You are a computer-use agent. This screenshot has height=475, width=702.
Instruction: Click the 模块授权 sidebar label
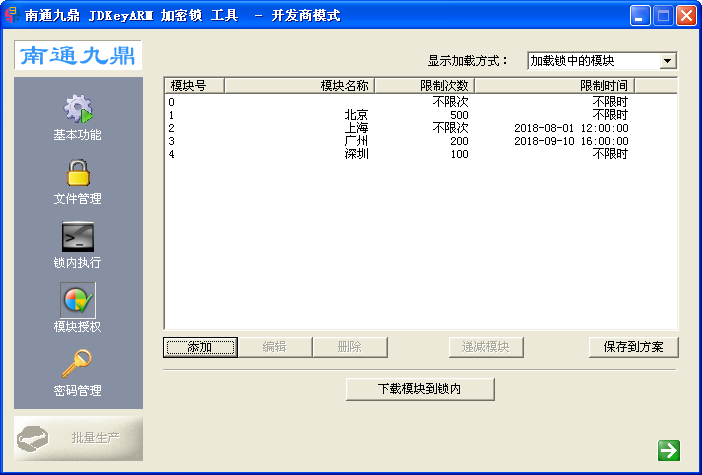[x=77, y=327]
